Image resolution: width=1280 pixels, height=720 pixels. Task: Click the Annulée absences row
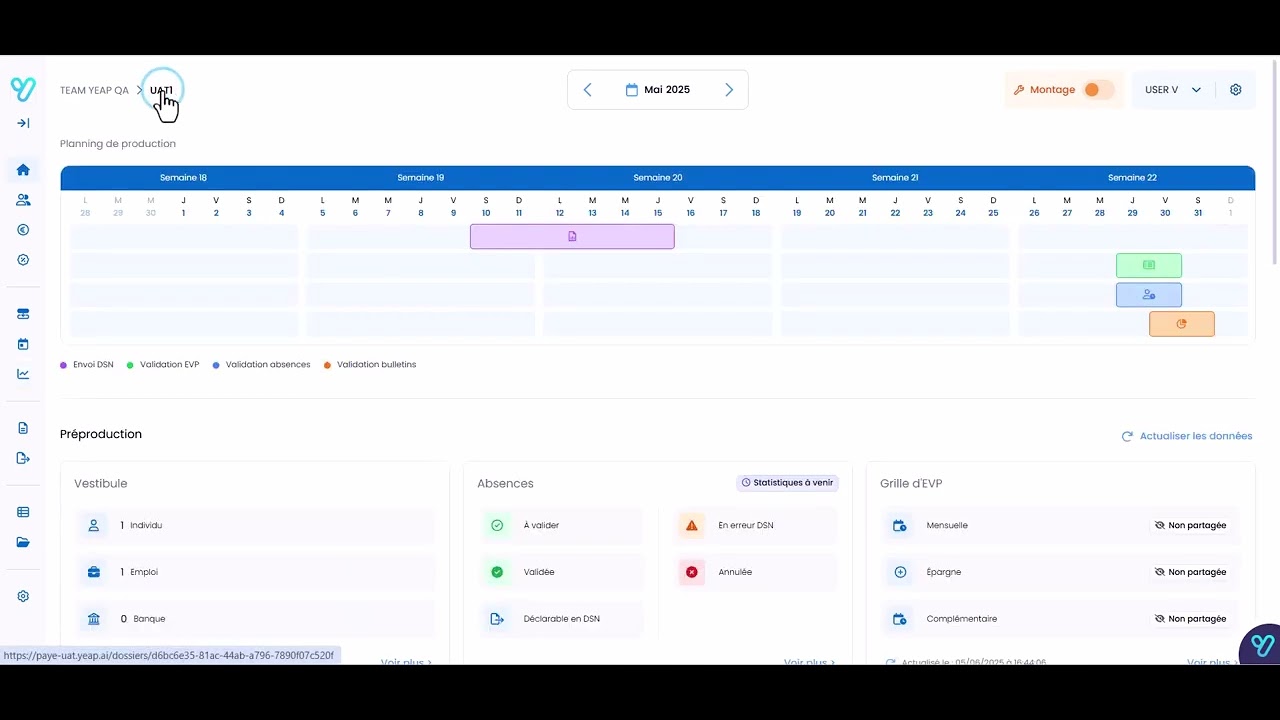[756, 572]
